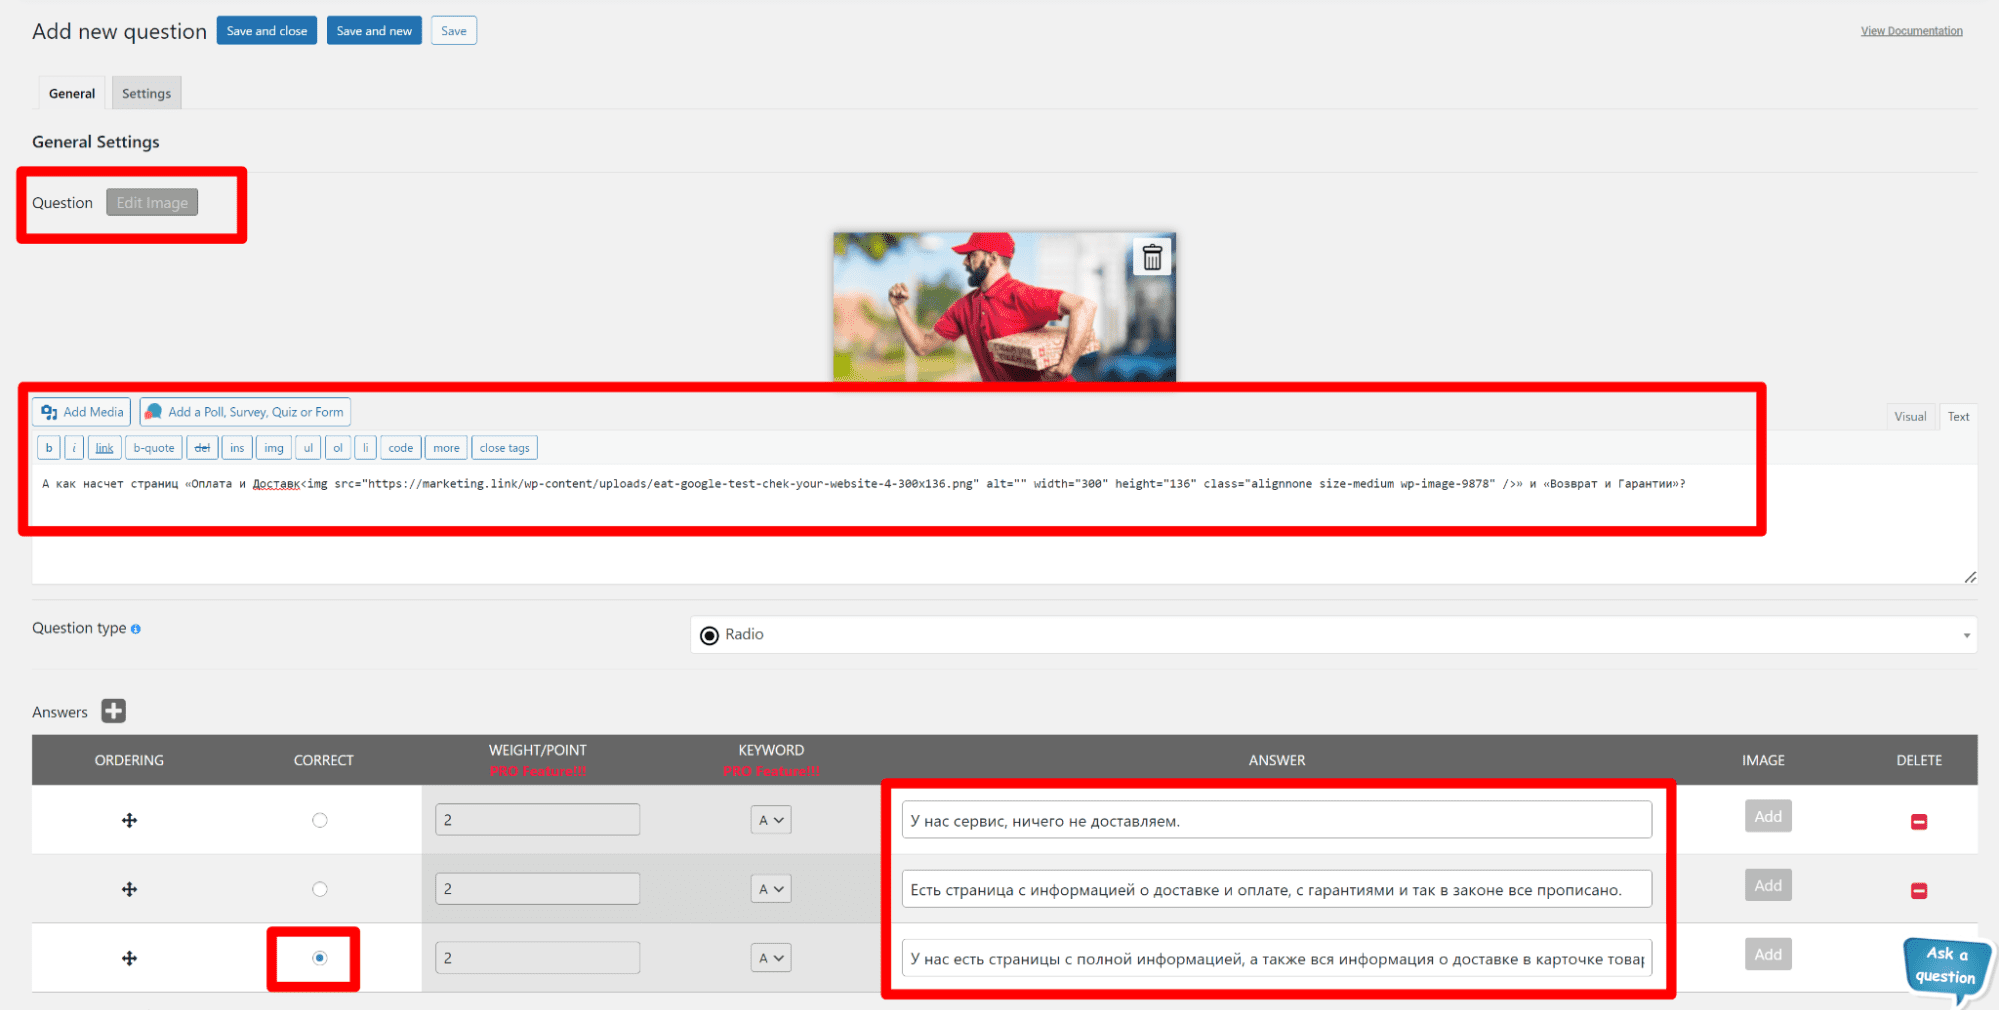The image size is (1999, 1011).
Task: Open the Ask a question chat bubble
Action: (x=1945, y=966)
